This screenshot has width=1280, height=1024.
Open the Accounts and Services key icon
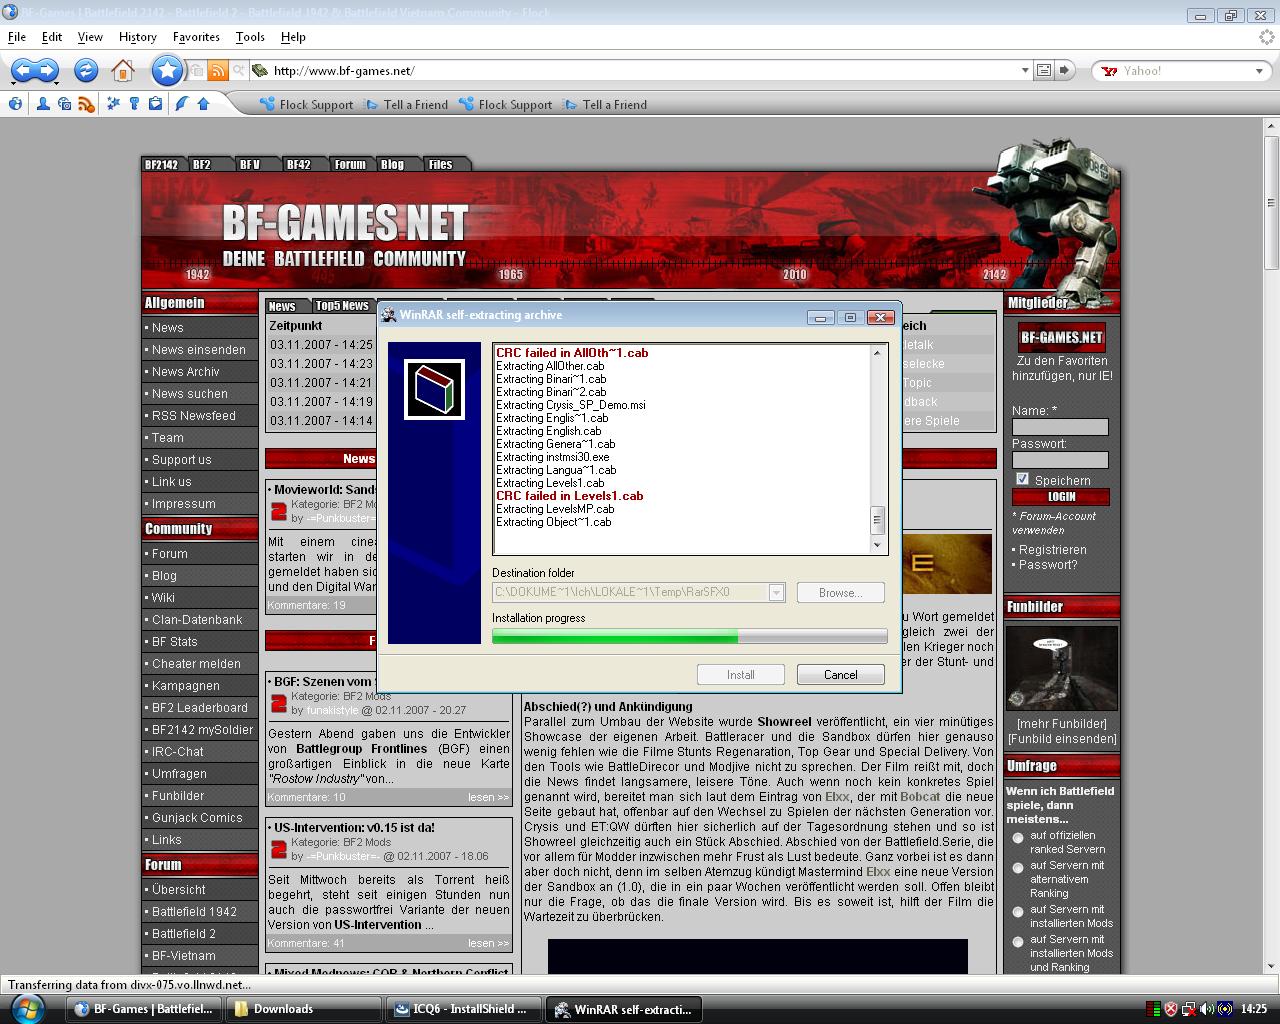pos(134,104)
